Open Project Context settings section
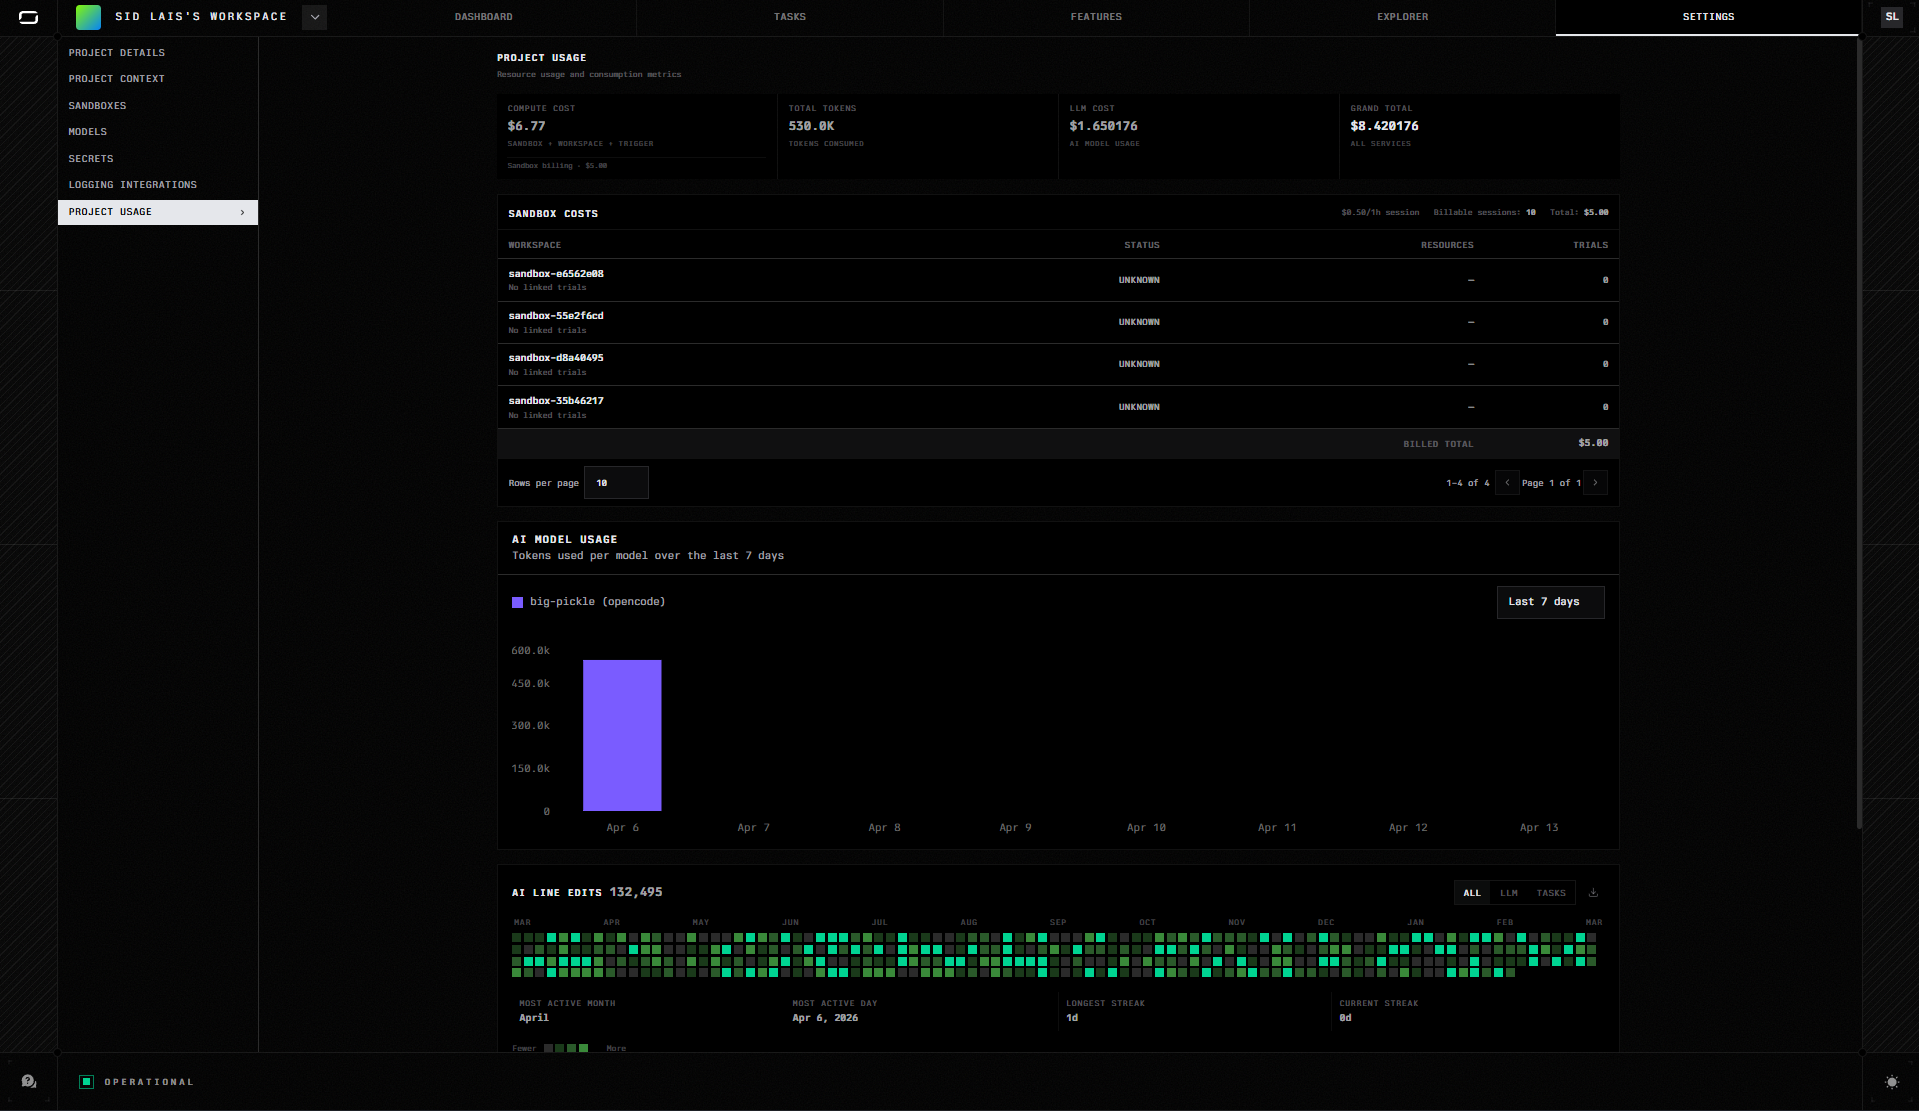Screen dimensions: 1919x1111 158,79
